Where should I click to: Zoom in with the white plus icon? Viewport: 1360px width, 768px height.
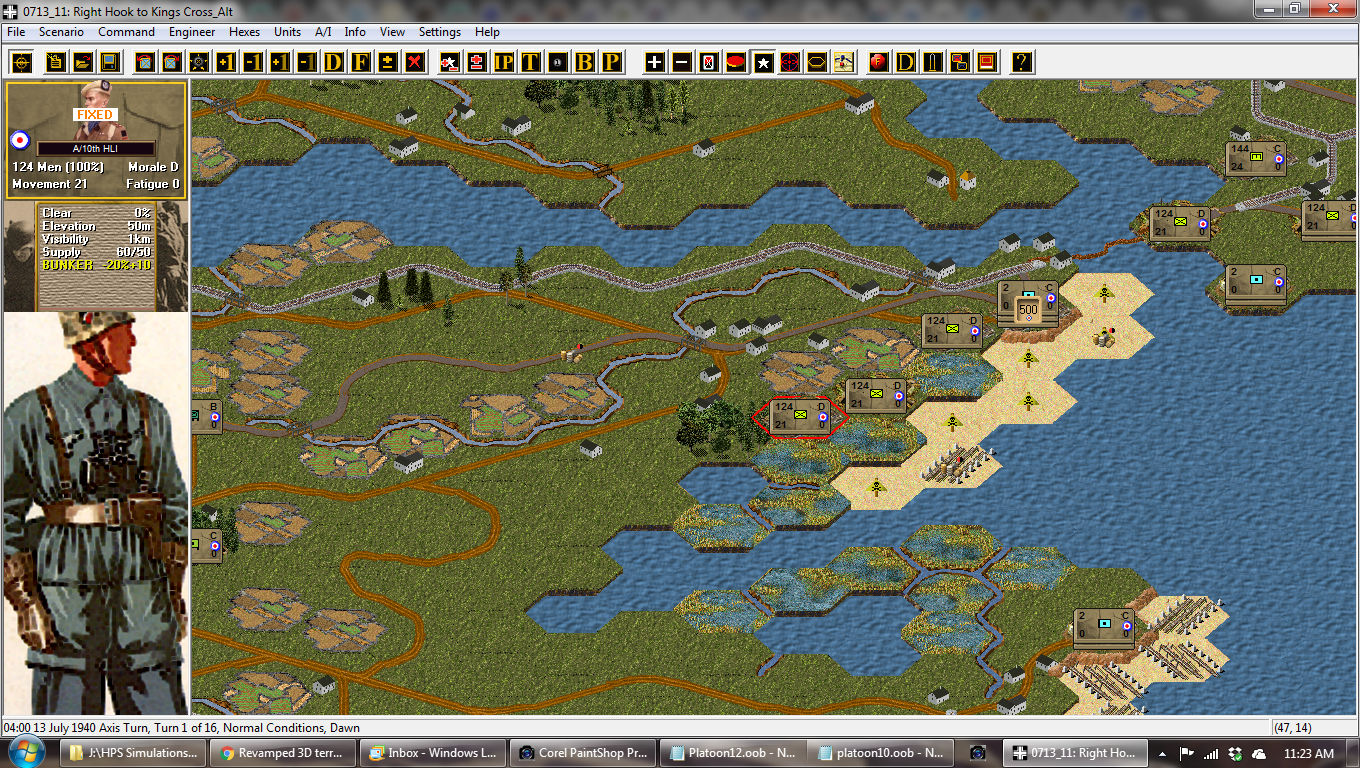coord(654,62)
